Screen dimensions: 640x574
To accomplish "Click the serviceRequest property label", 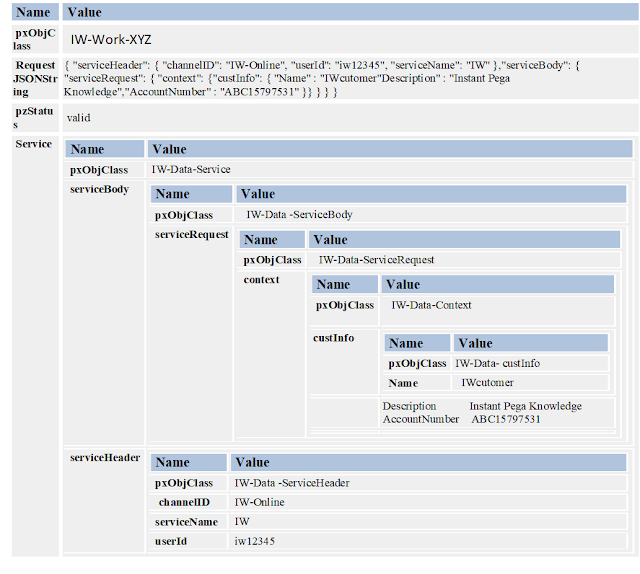I will [191, 234].
